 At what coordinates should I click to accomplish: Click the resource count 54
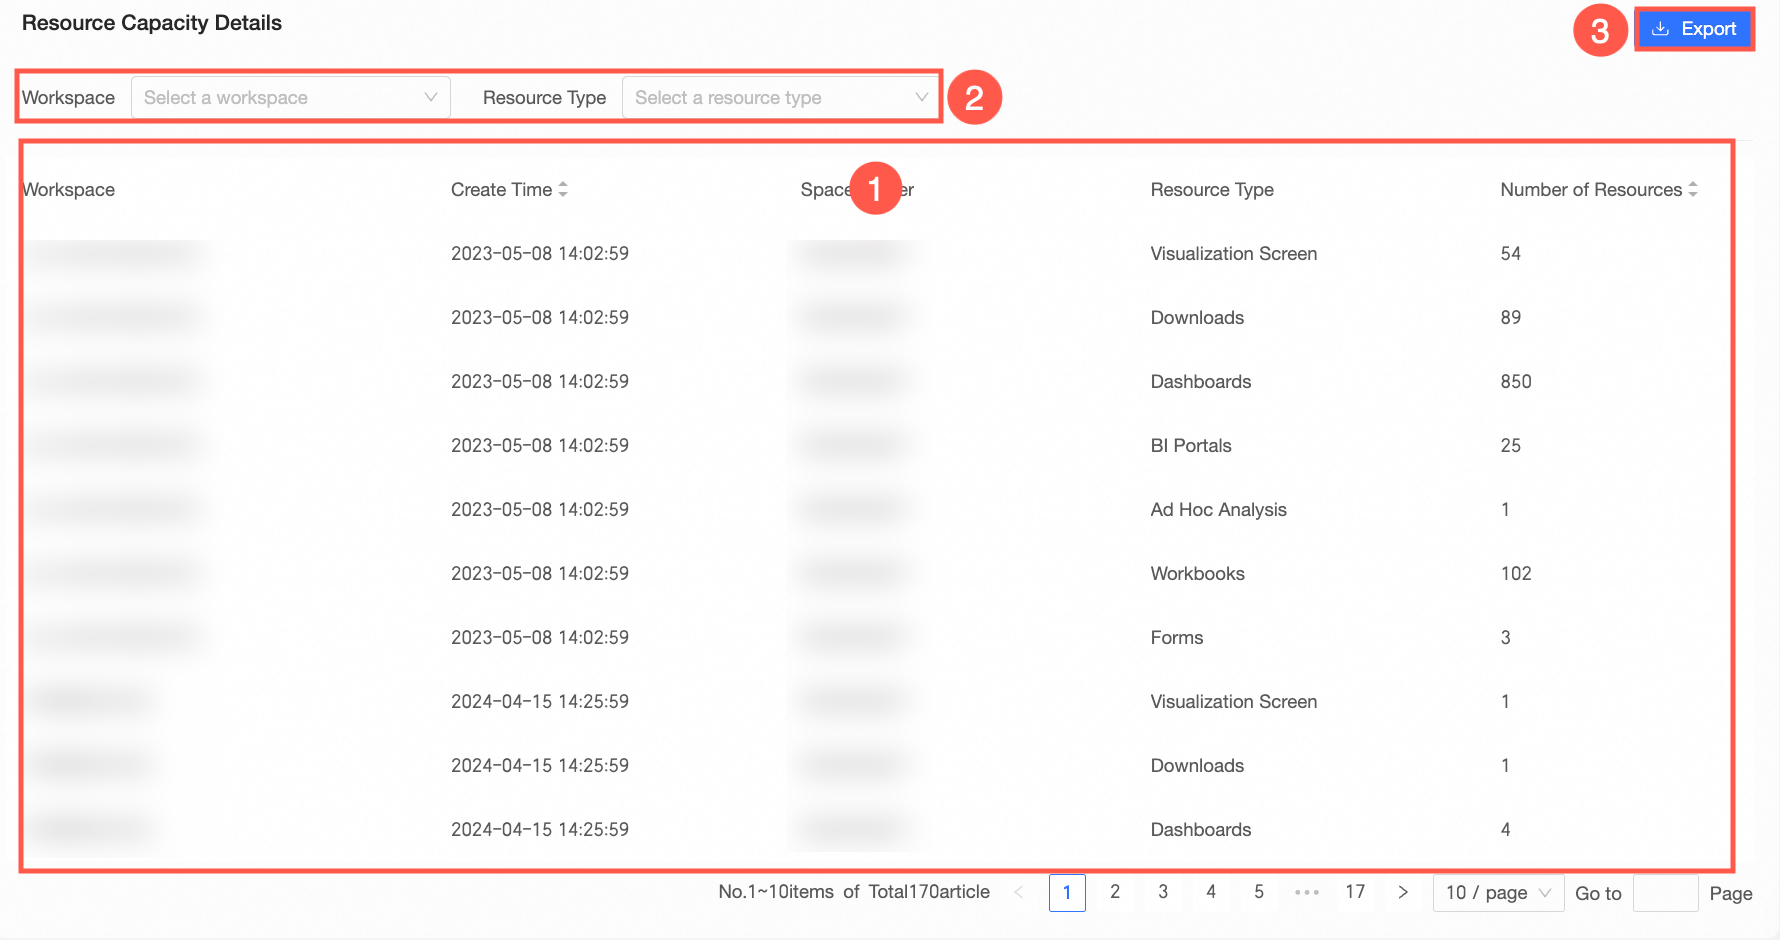tap(1511, 254)
